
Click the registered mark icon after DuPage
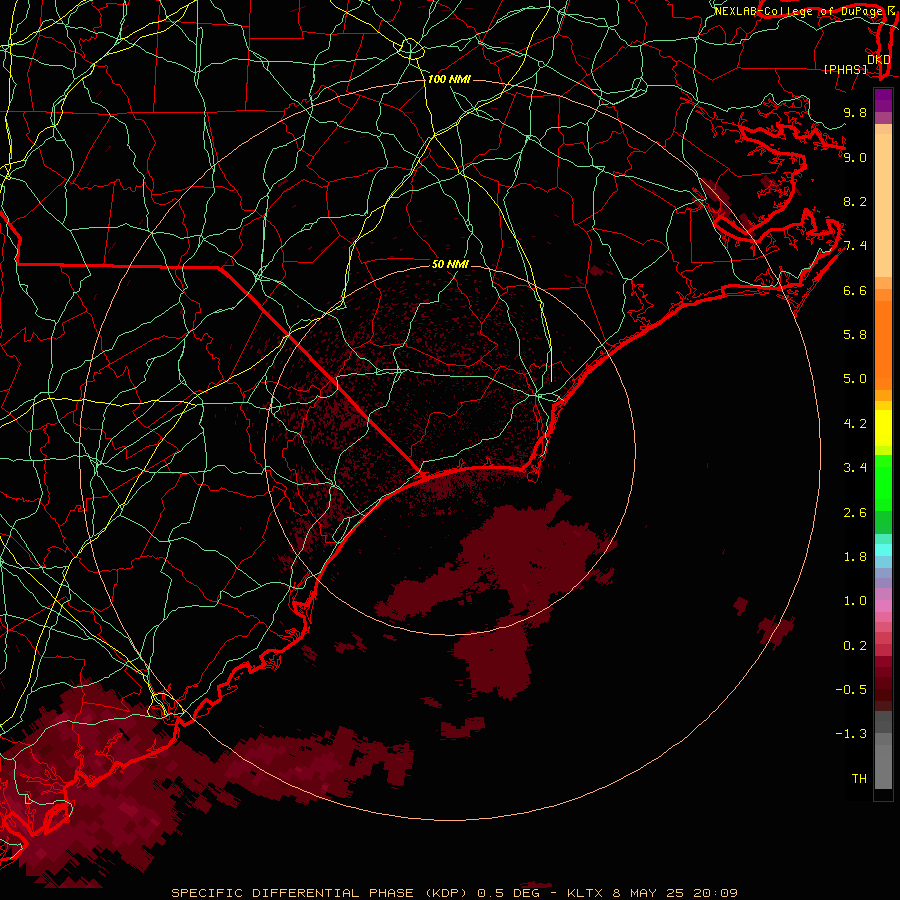point(891,10)
